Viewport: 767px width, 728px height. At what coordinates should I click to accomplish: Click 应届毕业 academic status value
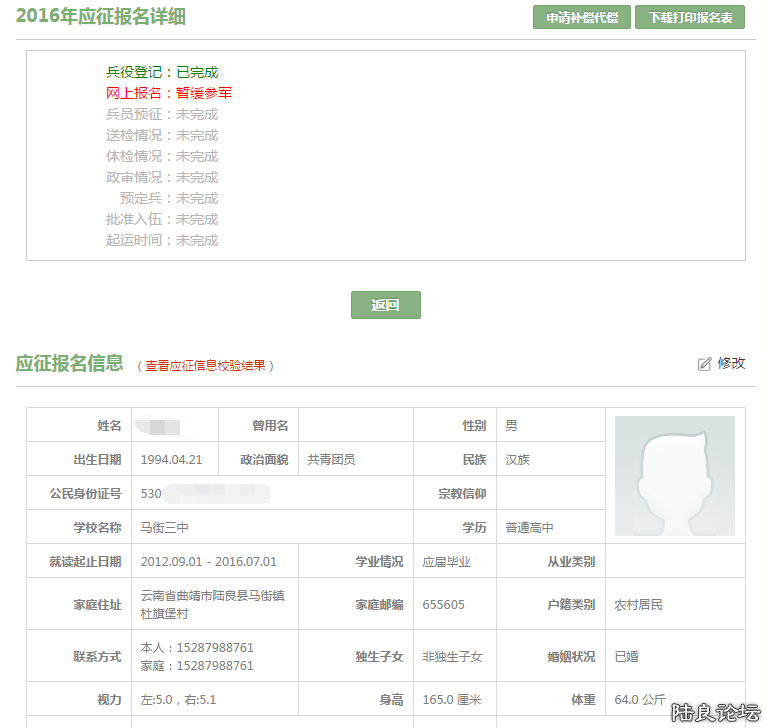tap(447, 561)
